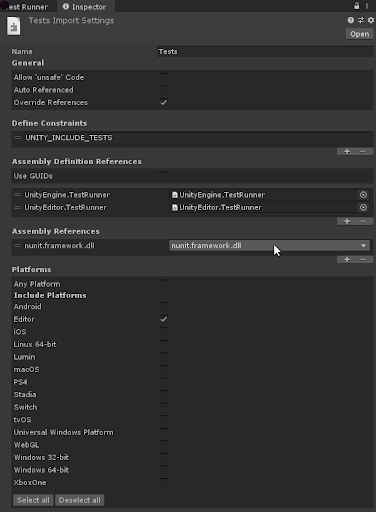
Task: Enable Switch platform checkbox
Action: (x=164, y=407)
